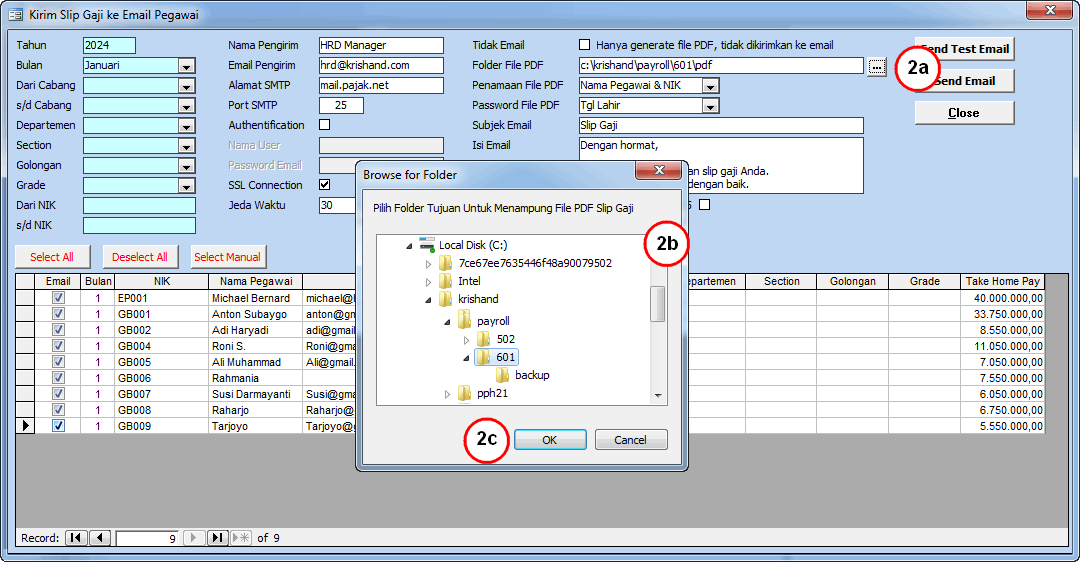1080x562 pixels.
Task: Click the Close button in form
Action: 964,113
